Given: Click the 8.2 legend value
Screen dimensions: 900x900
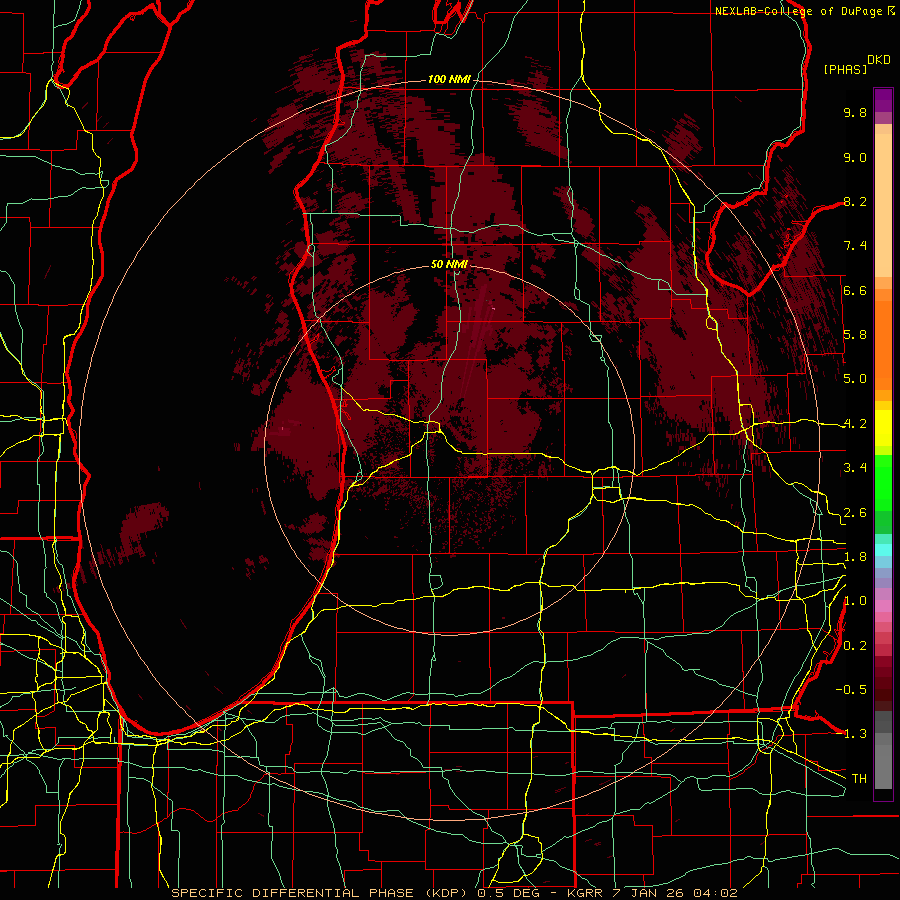Looking at the screenshot, I should pos(855,201).
